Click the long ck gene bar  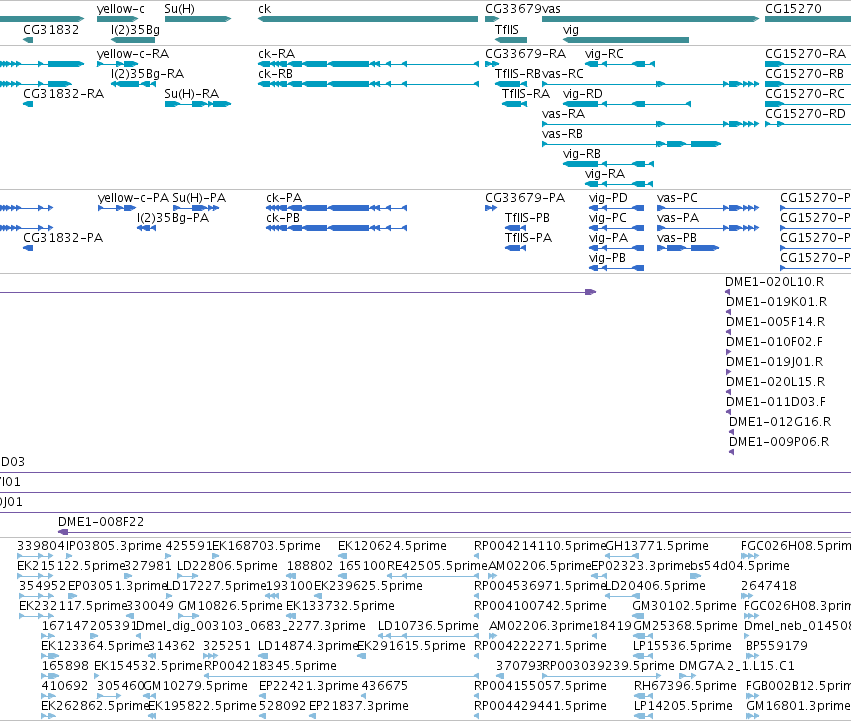tap(368, 19)
